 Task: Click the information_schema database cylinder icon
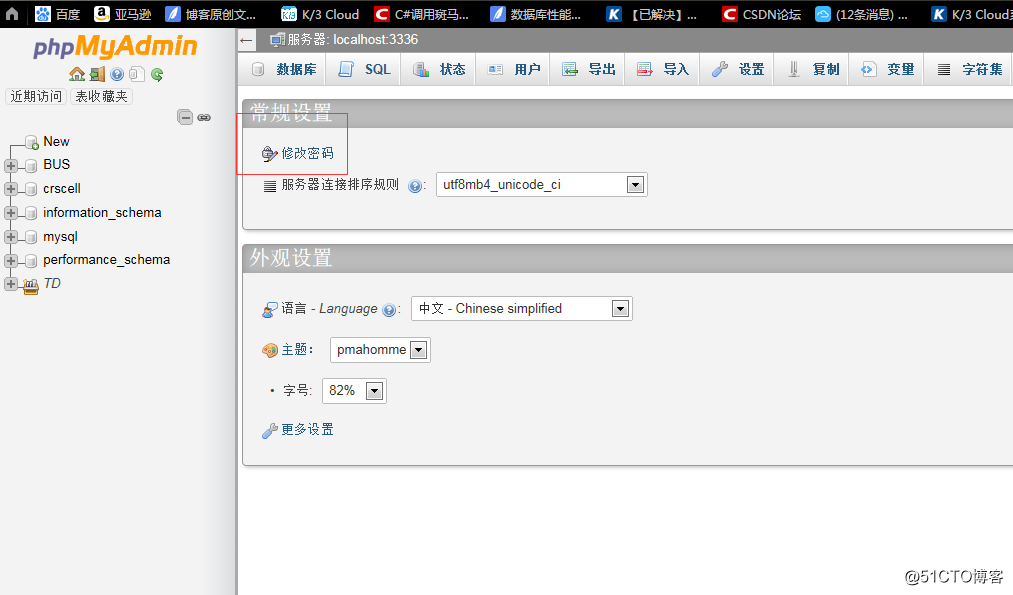tap(31, 213)
